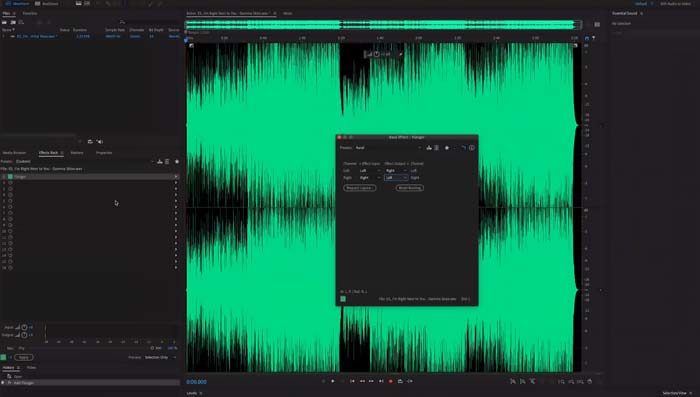The width and height of the screenshot is (700, 397).
Task: Select the History tab
Action: point(8,368)
